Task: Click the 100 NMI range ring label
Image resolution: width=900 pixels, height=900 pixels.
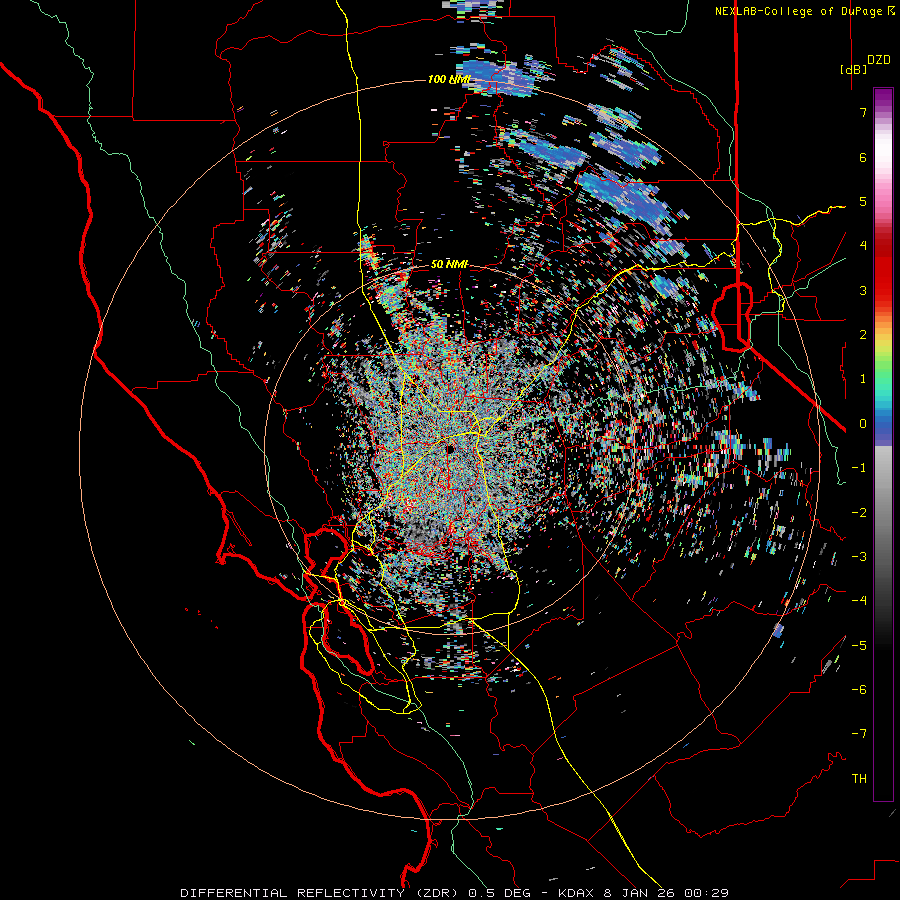Action: click(x=449, y=79)
